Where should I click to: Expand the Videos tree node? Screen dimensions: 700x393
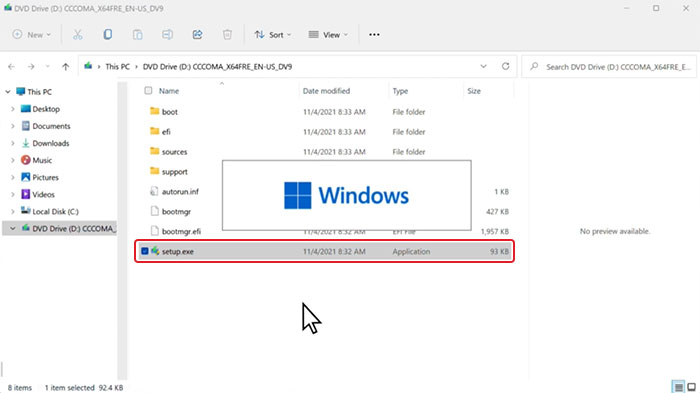13,194
